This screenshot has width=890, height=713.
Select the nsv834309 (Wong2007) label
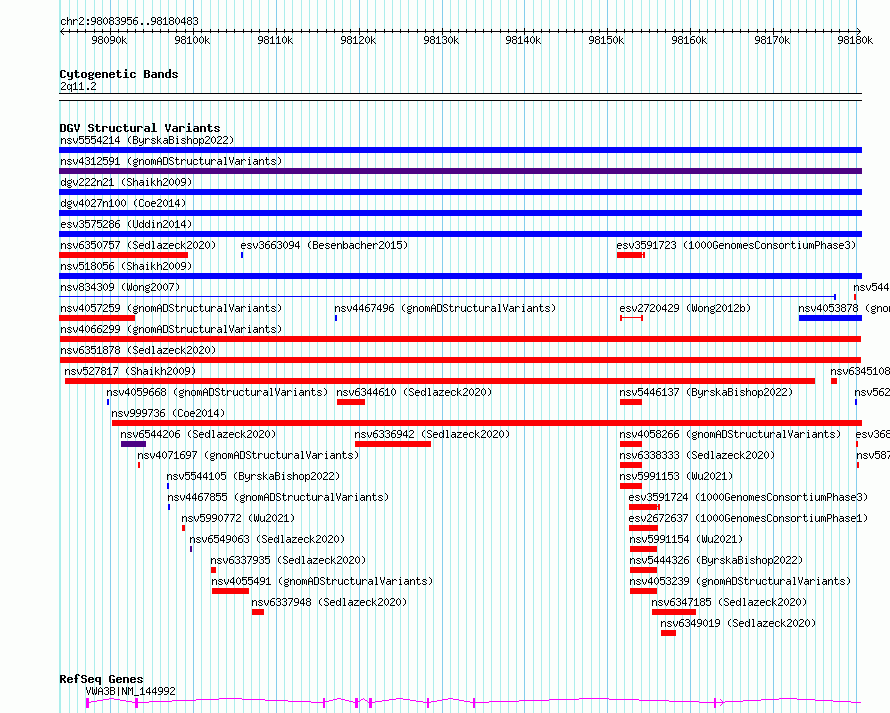(x=120, y=287)
